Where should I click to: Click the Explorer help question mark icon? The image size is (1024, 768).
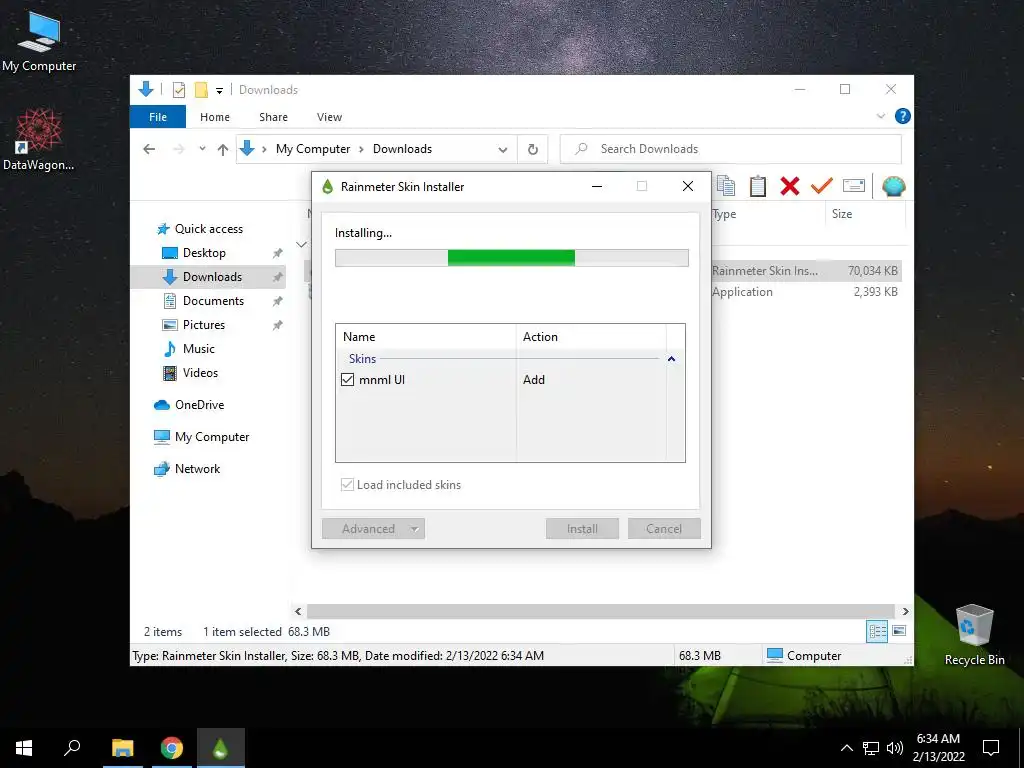903,116
